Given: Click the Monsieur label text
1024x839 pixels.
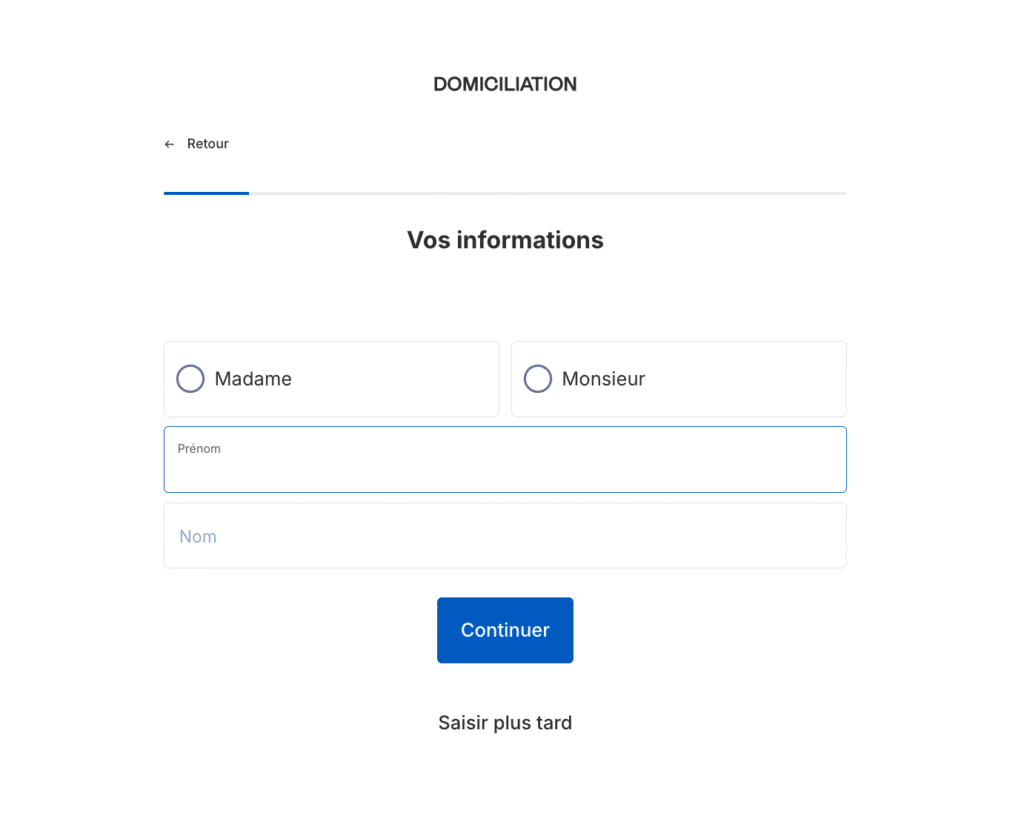Looking at the screenshot, I should (603, 379).
